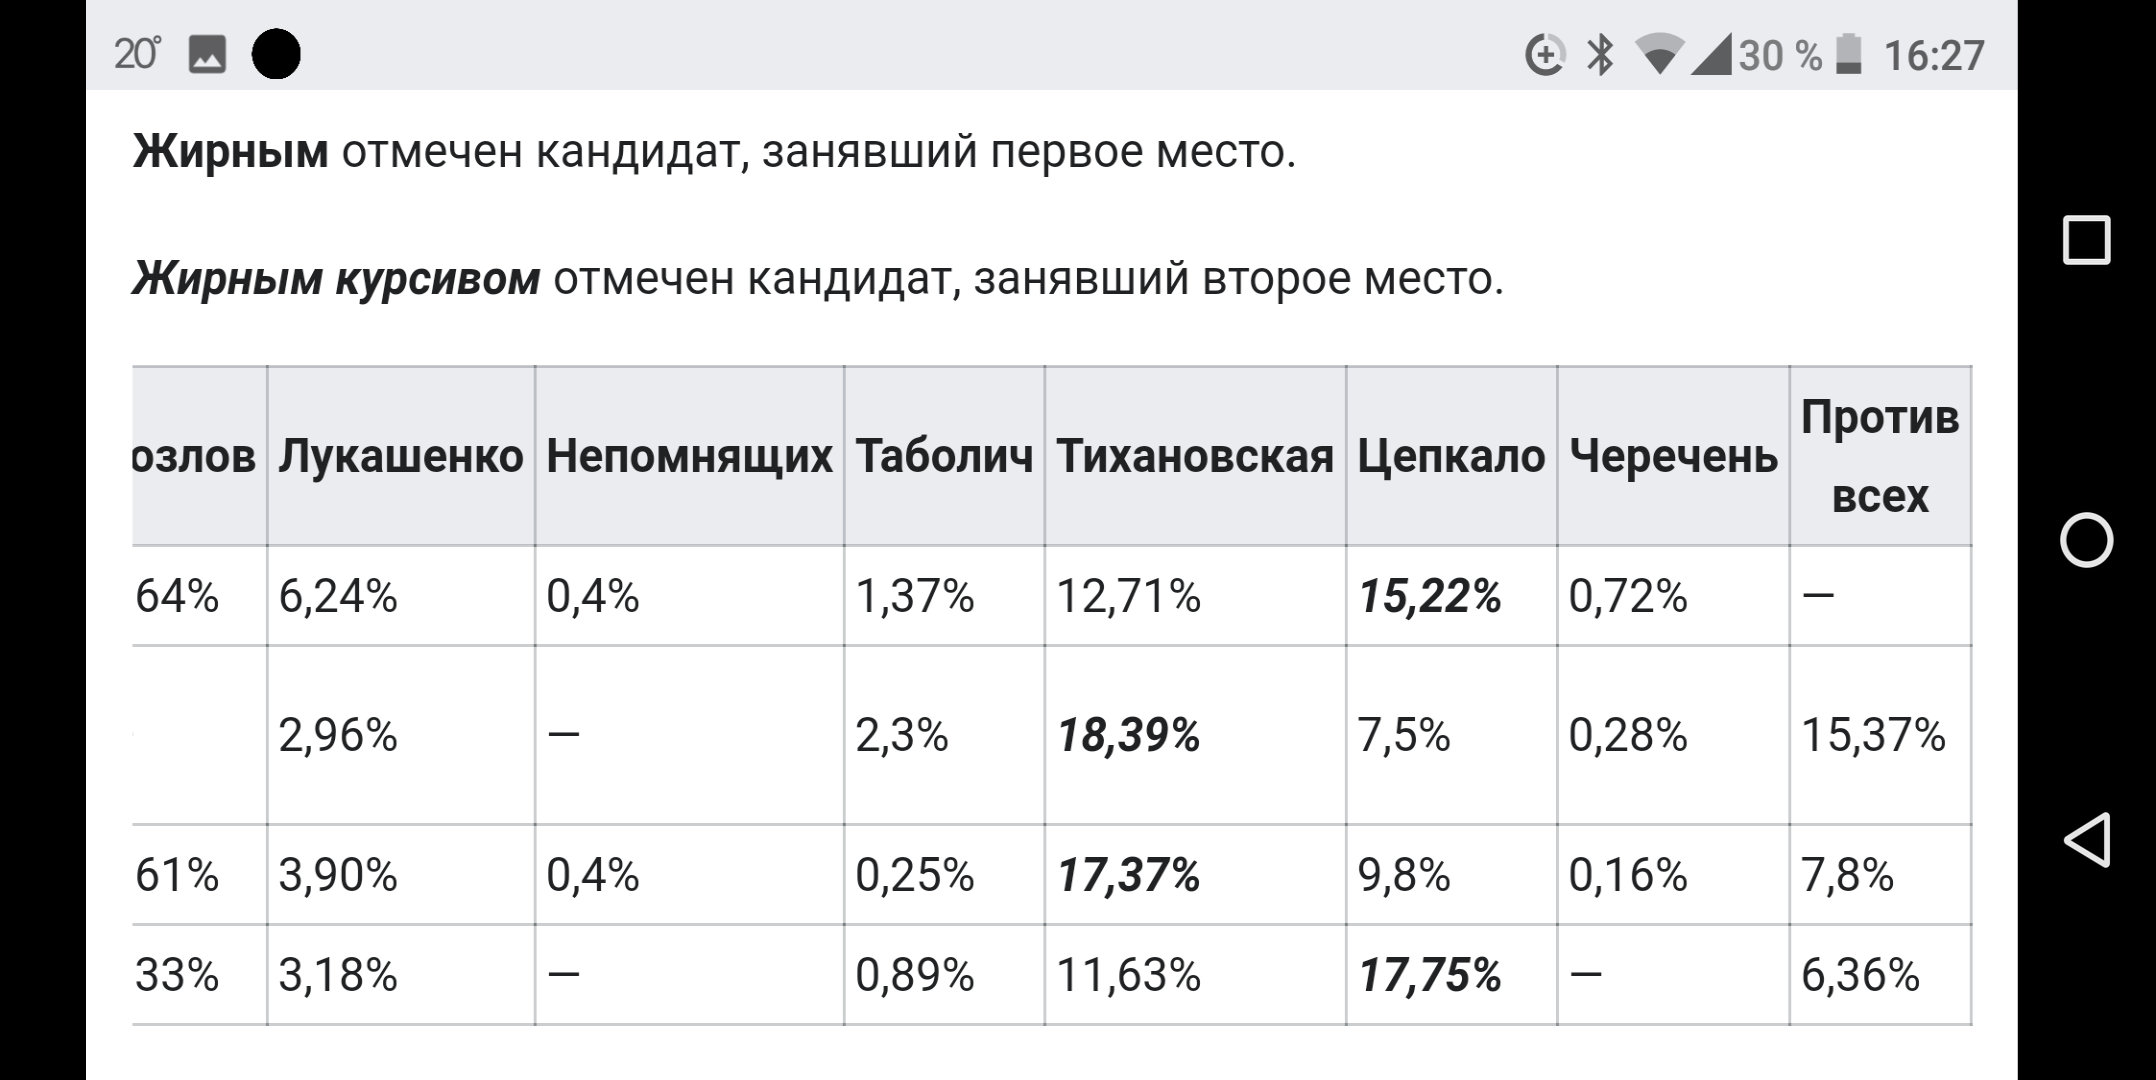Tap the battery indicator icon
The width and height of the screenshot is (2156, 1080).
[1849, 54]
